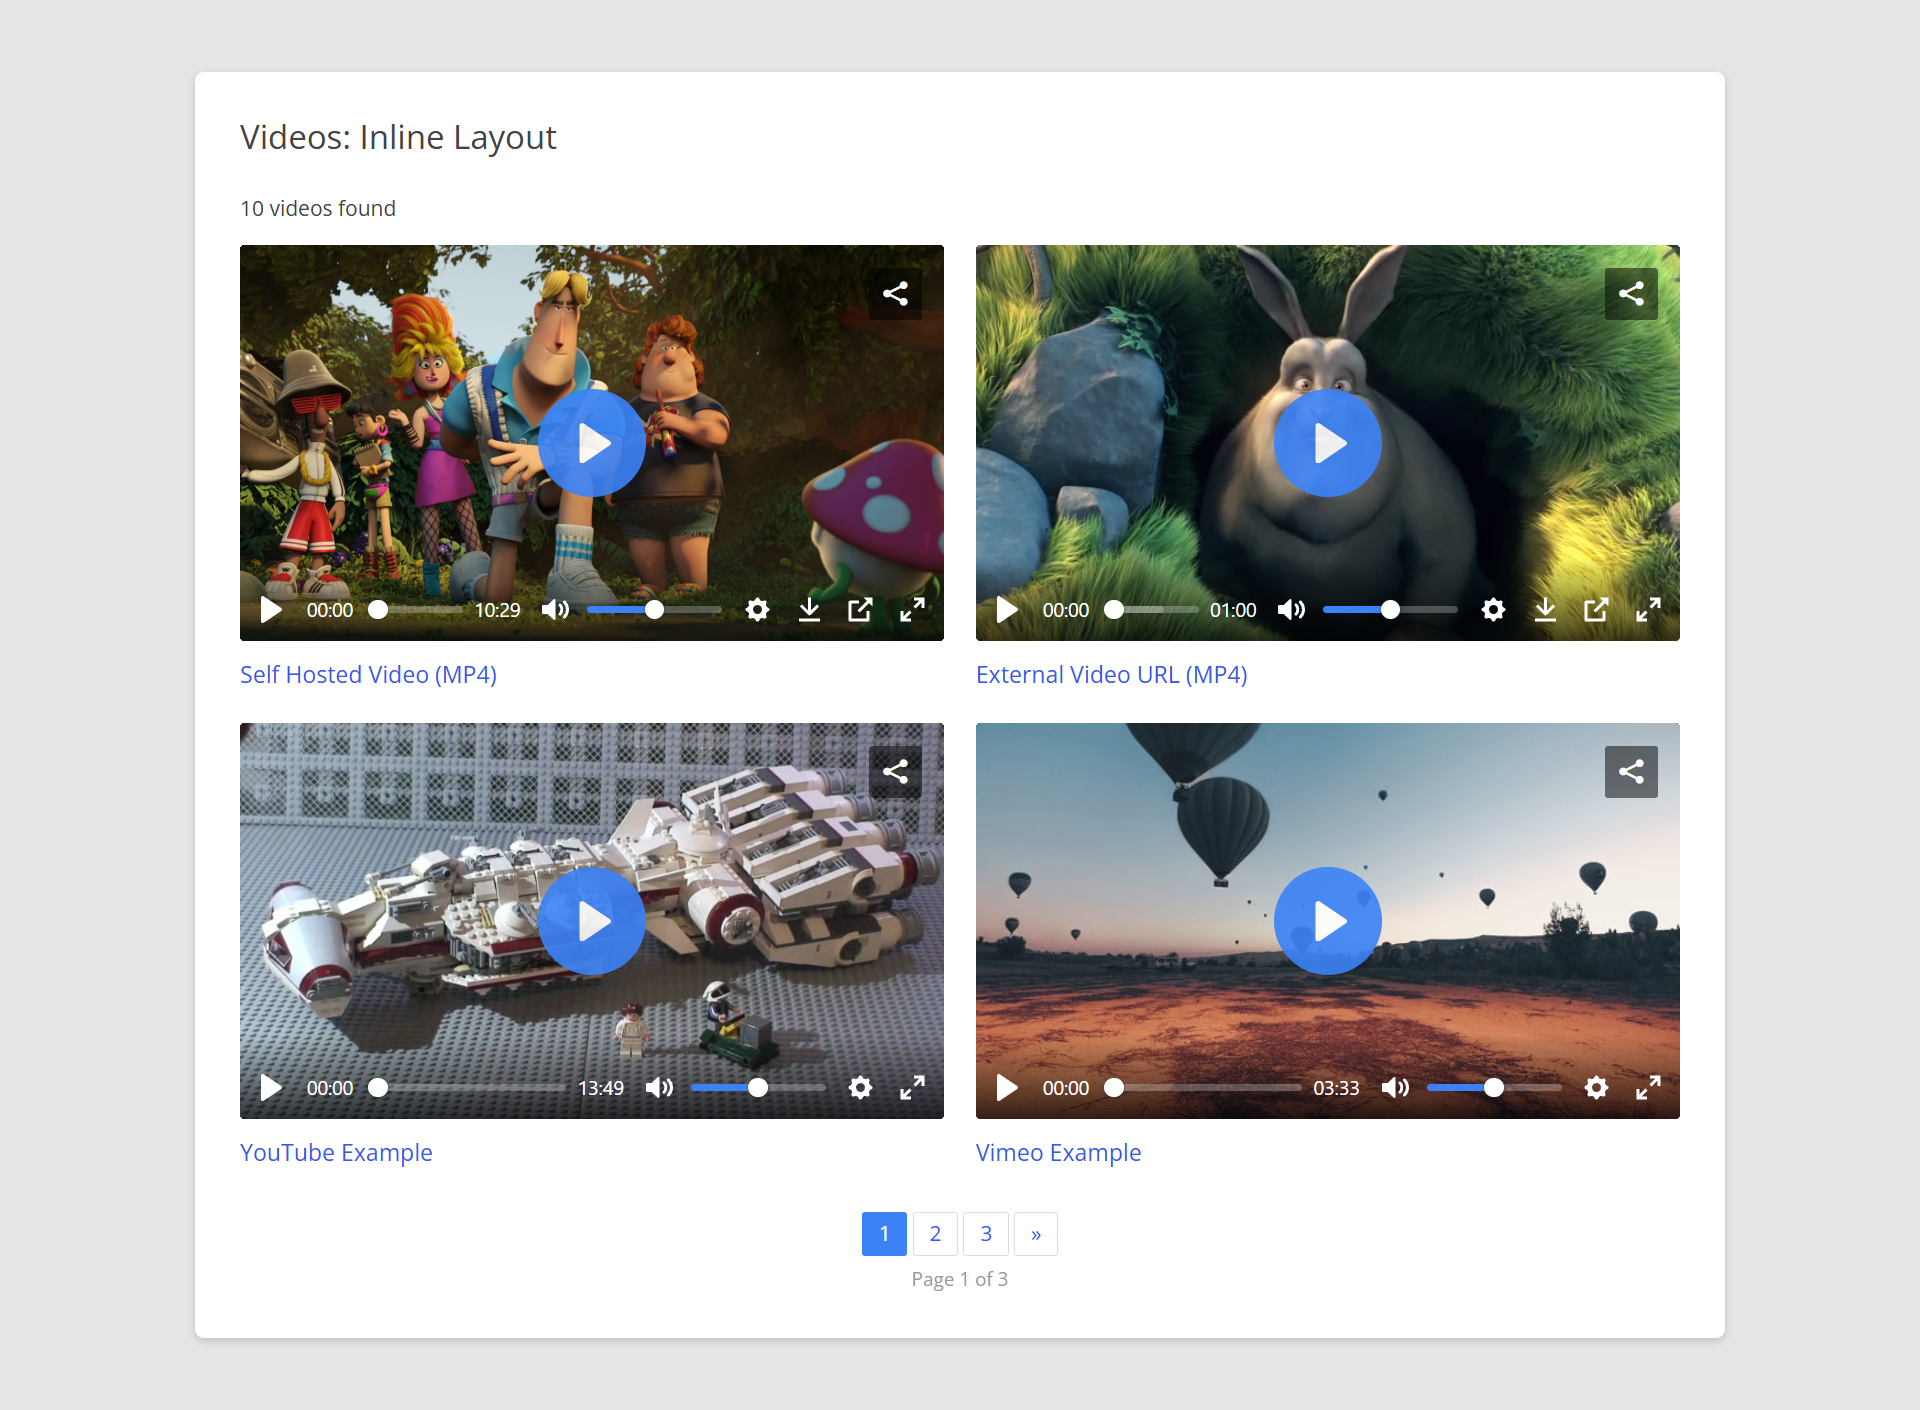Viewport: 1920px width, 1410px height.
Task: Click the 'Videos: Inline Layout' heading
Action: [x=398, y=137]
